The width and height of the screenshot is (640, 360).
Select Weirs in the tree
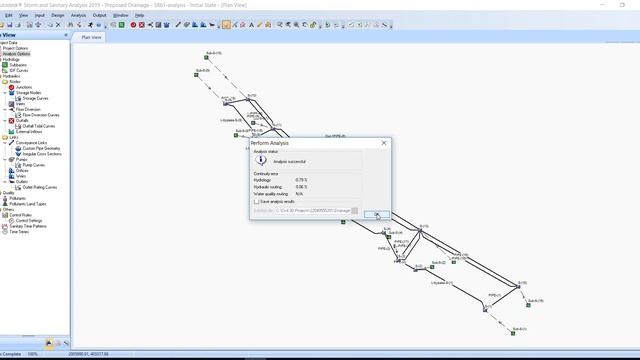21,176
